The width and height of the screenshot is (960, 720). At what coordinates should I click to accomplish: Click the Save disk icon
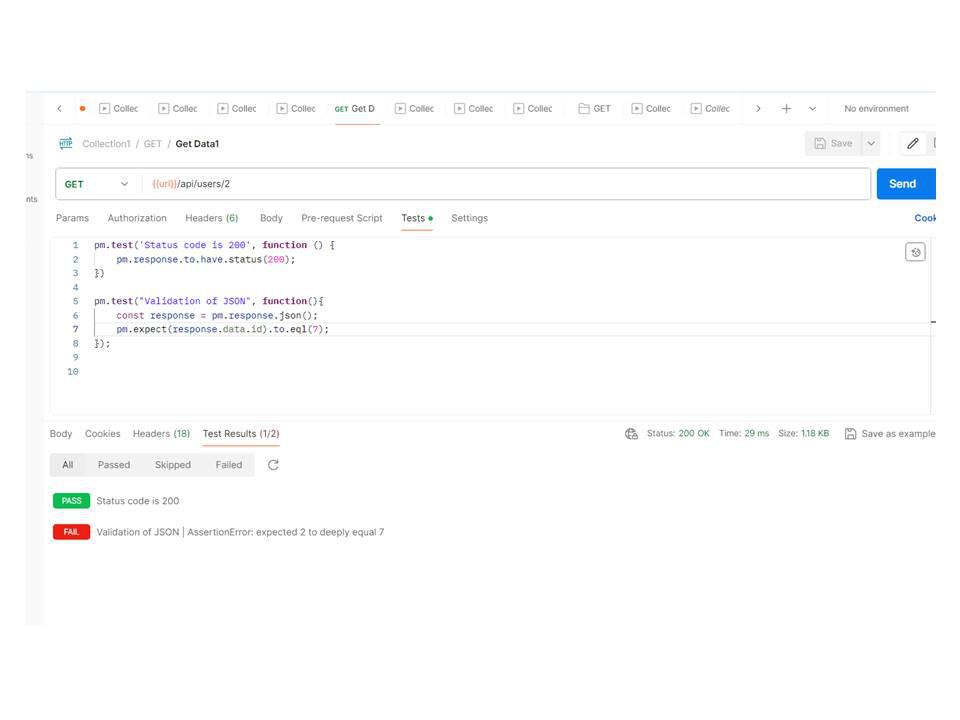coord(820,144)
